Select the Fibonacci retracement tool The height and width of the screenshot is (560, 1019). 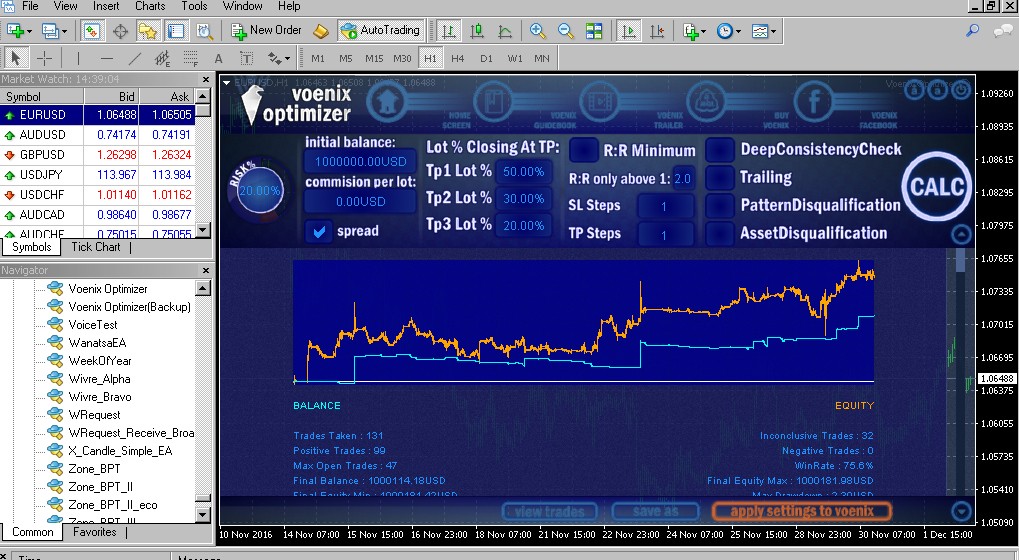point(190,58)
